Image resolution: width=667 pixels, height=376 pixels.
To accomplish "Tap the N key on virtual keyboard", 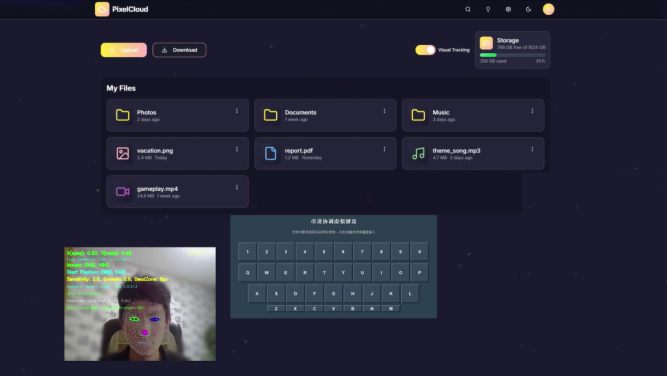I will point(372,308).
